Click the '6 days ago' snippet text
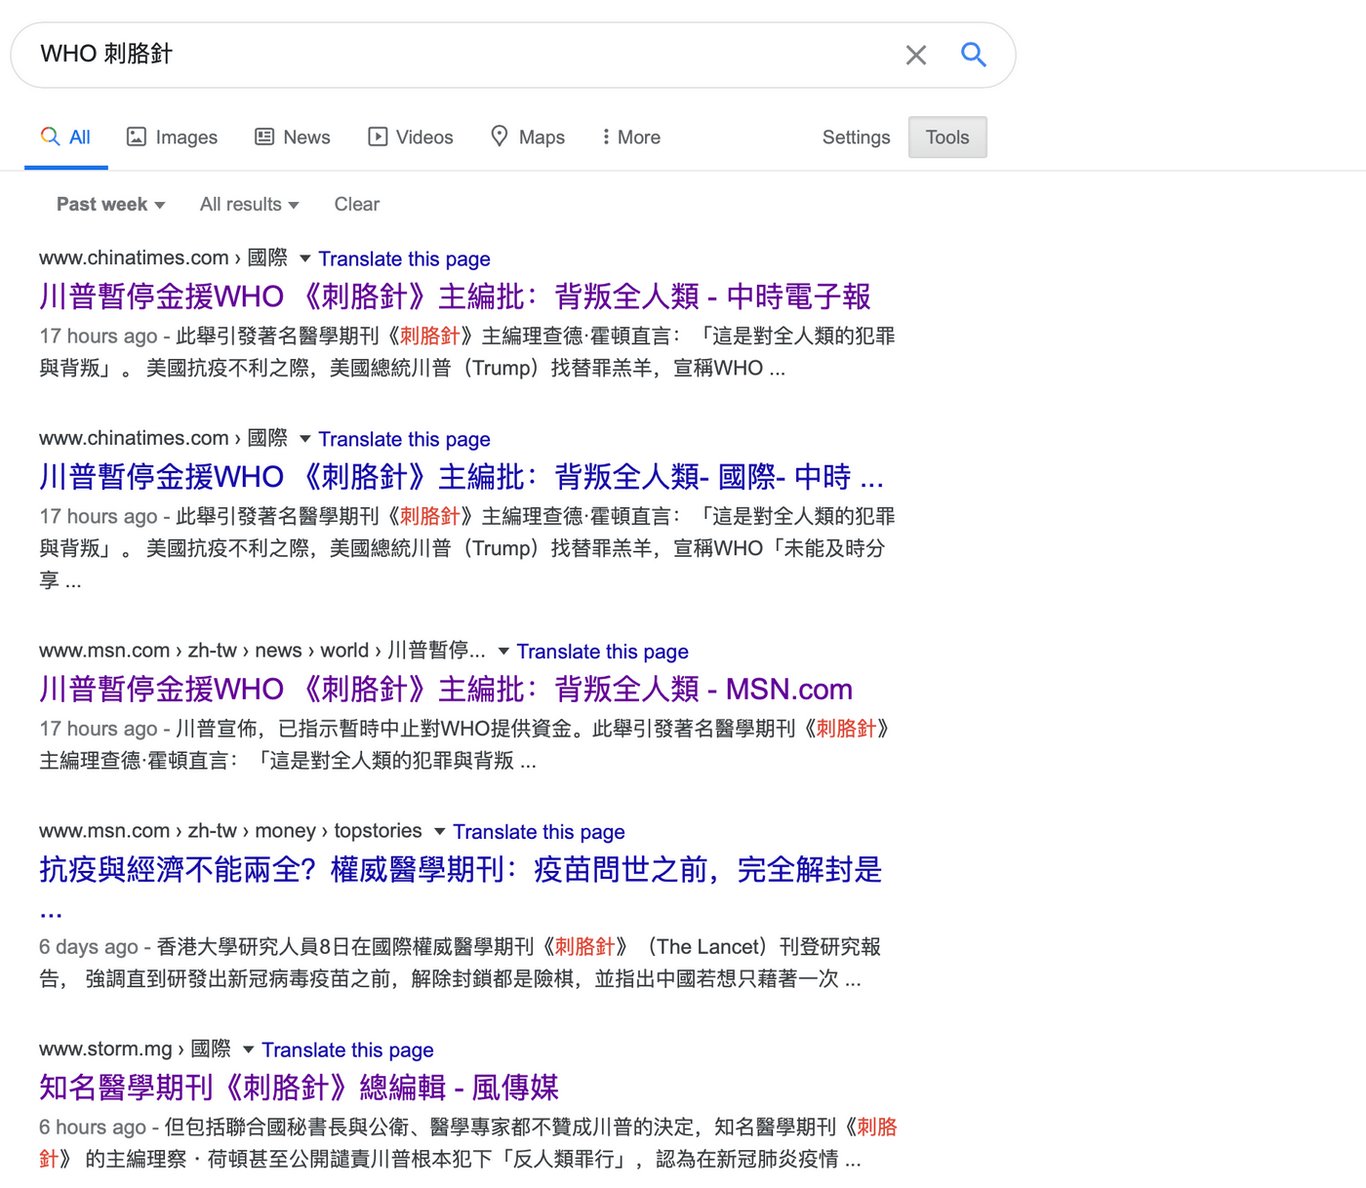1366x1188 pixels. (x=88, y=947)
